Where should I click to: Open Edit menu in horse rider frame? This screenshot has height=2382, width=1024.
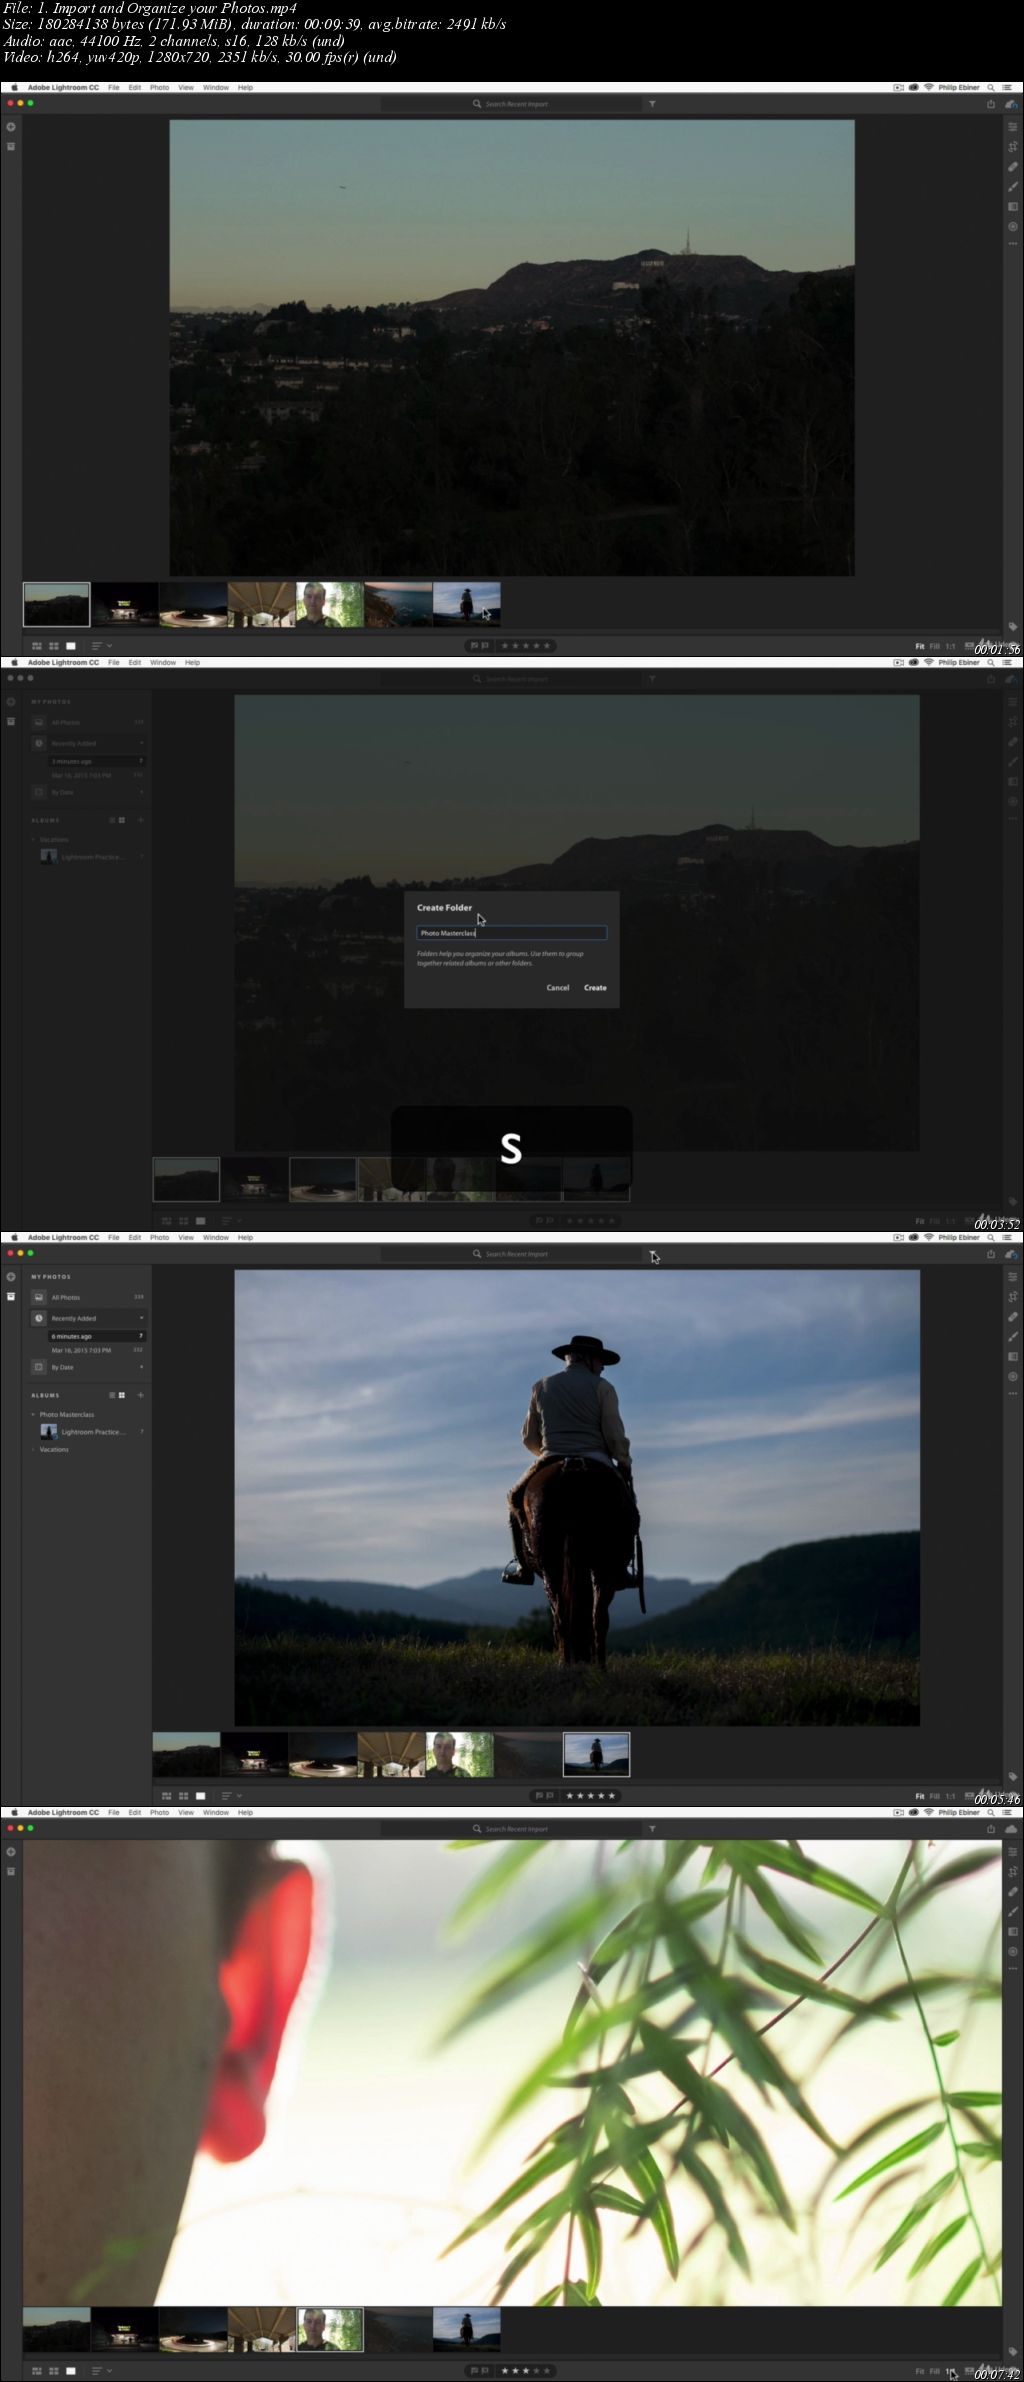pyautogui.click(x=135, y=1238)
